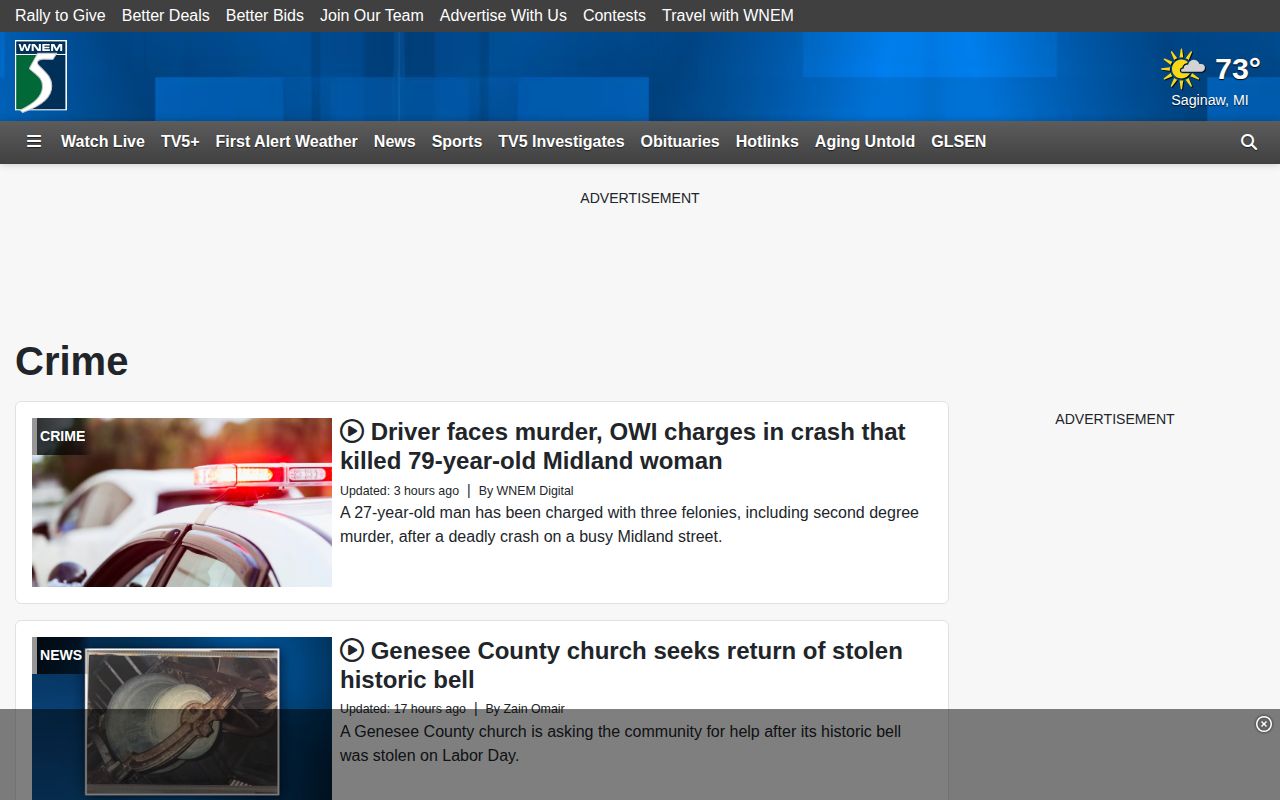Select Advertise With Us

[x=503, y=15]
